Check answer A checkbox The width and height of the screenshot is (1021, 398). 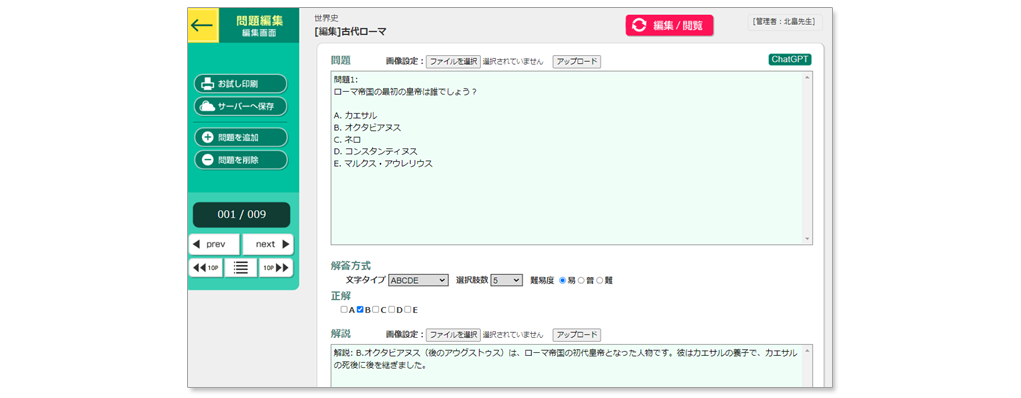[x=344, y=309]
